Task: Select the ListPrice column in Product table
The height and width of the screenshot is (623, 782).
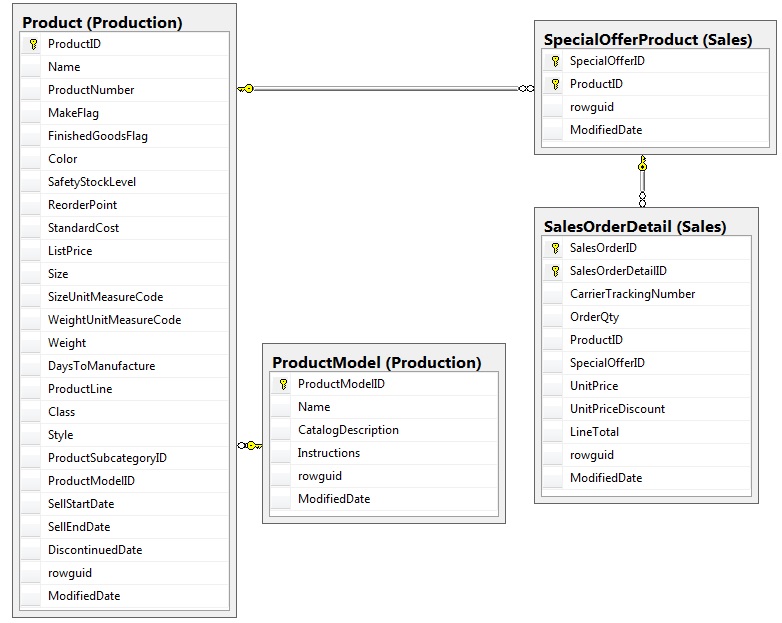Action: click(x=70, y=251)
